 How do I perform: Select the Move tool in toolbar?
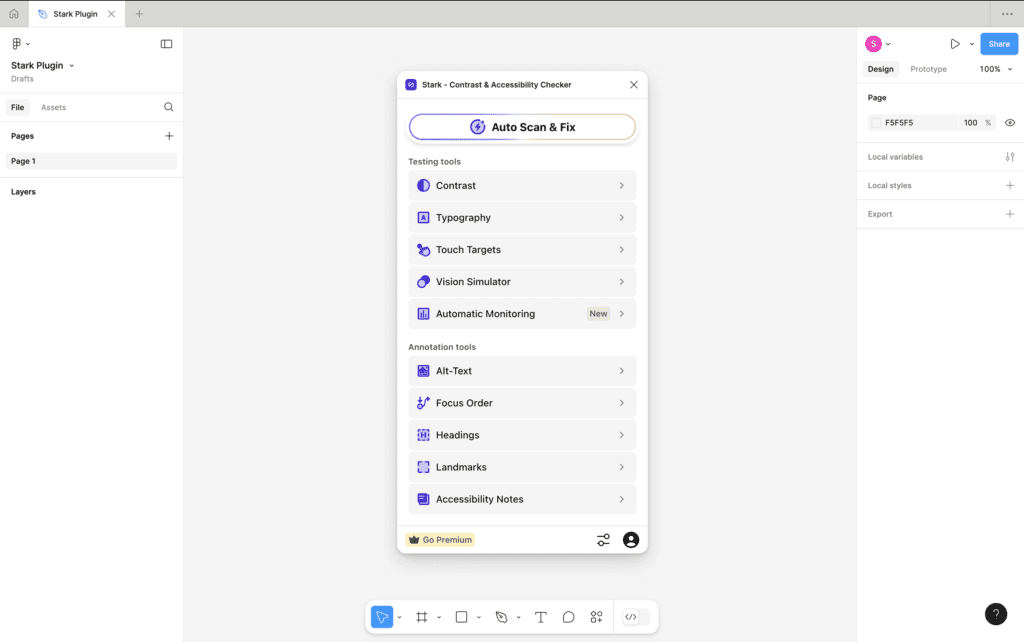[382, 617]
